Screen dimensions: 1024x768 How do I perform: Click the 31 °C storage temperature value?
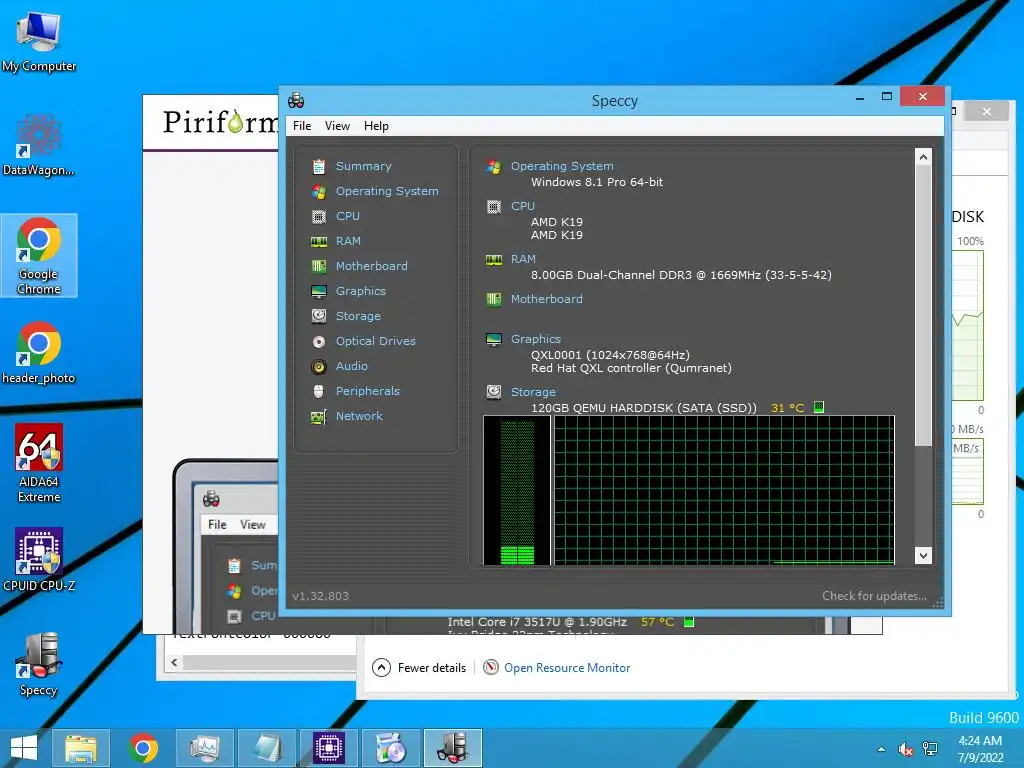(x=787, y=408)
